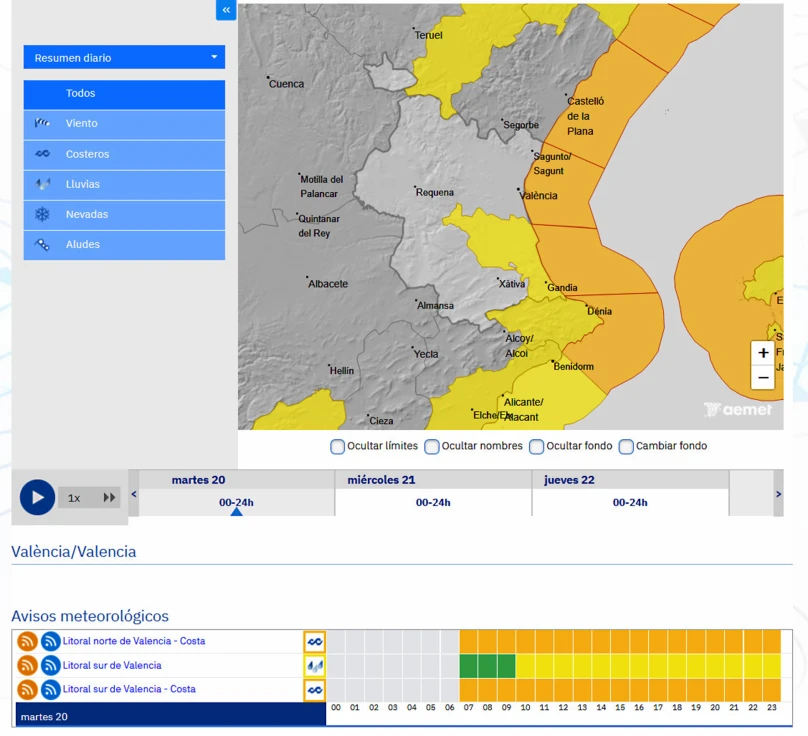Viewport: 808px width, 736px height.
Task: Zoom in on the map
Action: click(x=763, y=353)
